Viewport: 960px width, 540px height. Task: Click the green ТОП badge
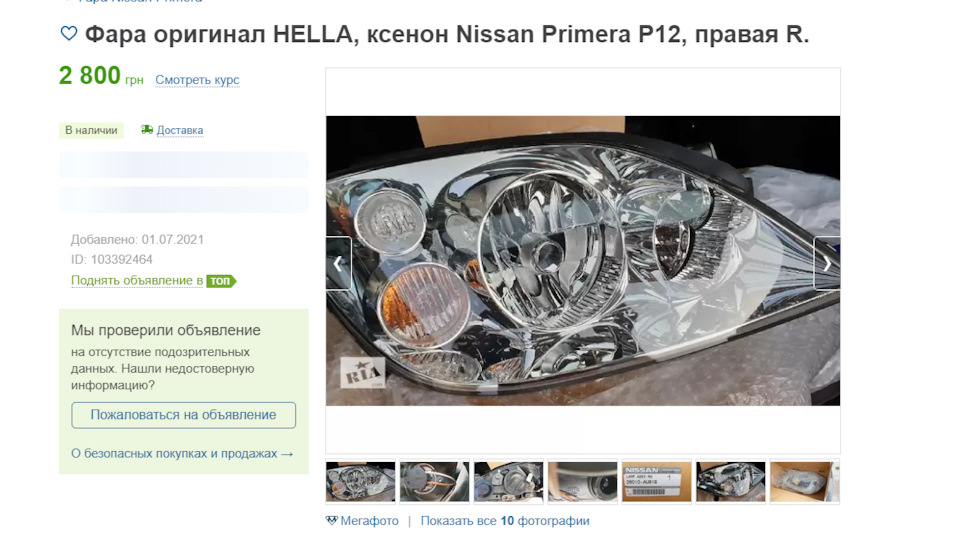221,281
